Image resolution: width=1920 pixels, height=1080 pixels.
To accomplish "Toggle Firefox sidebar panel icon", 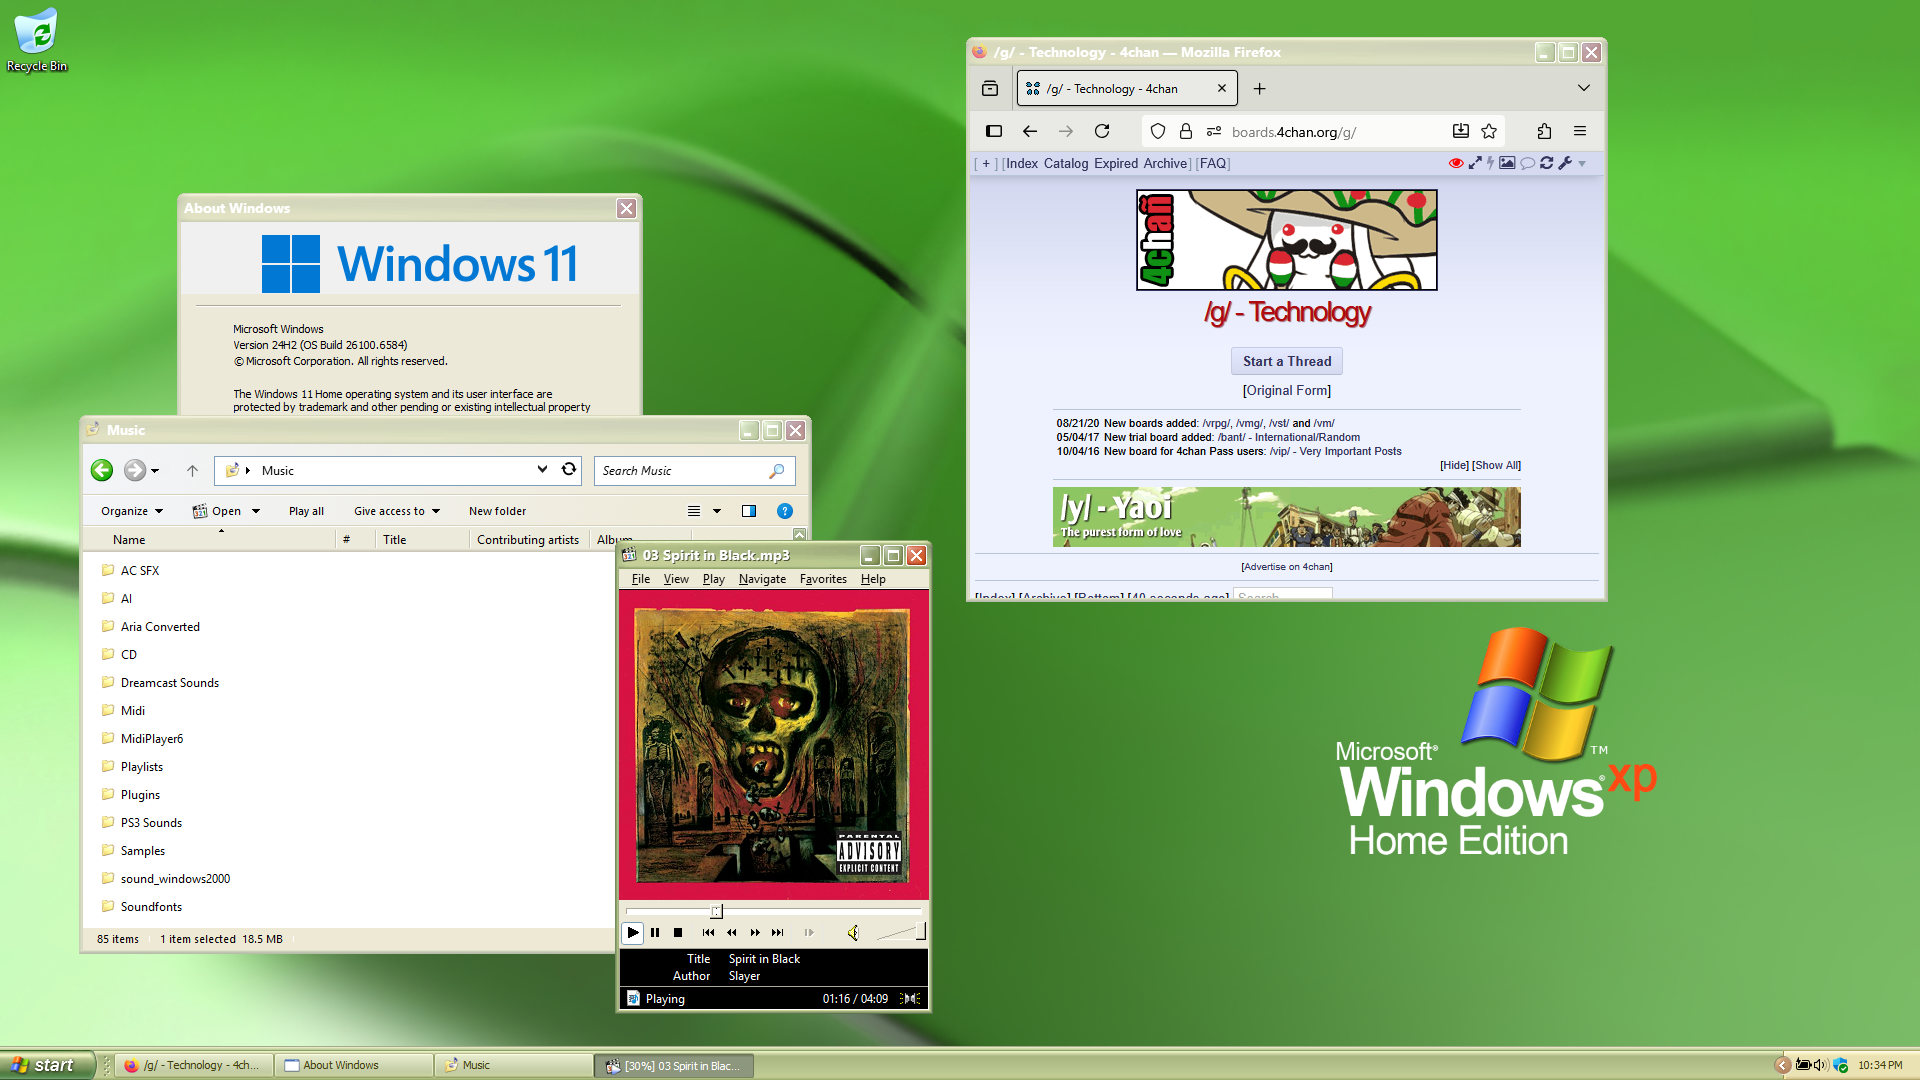I will [x=994, y=131].
